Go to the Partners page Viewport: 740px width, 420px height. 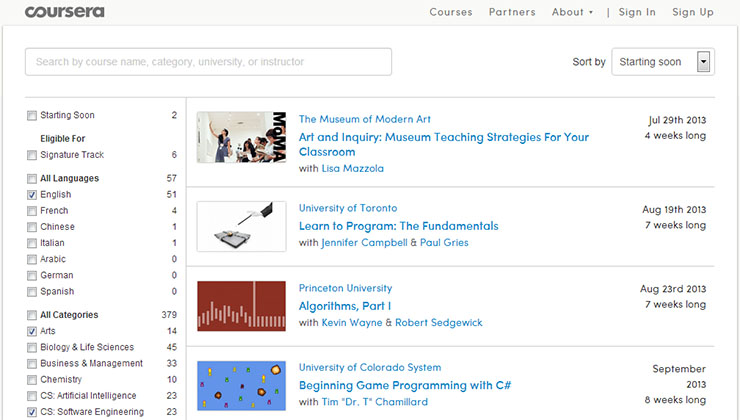tap(512, 12)
